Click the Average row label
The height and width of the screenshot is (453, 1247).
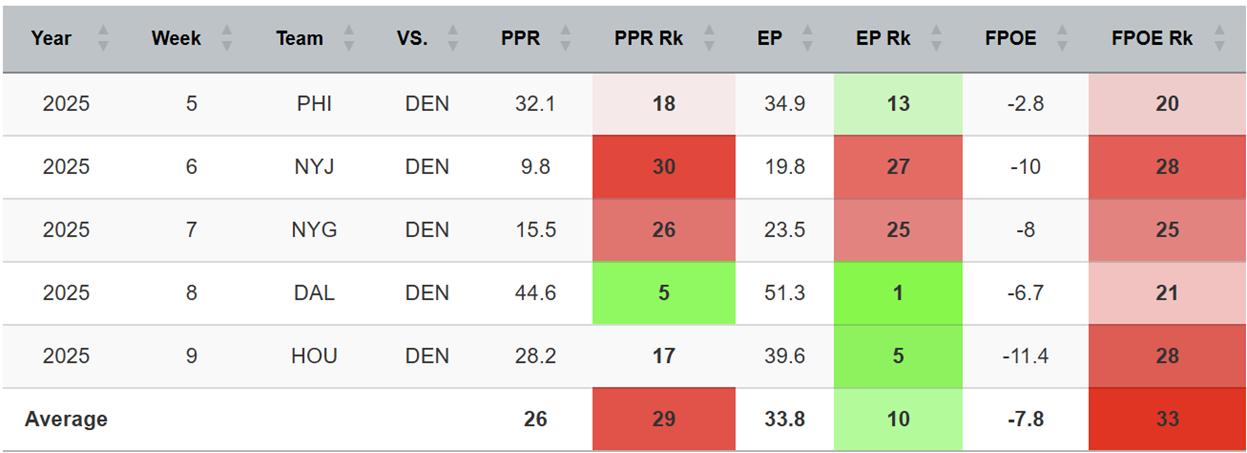pos(66,419)
